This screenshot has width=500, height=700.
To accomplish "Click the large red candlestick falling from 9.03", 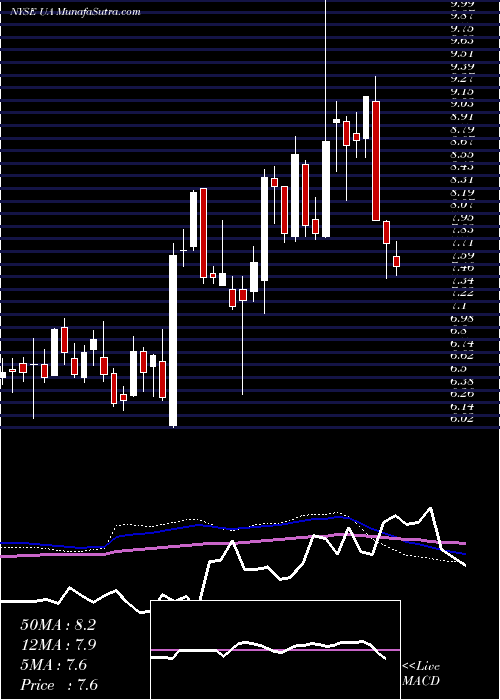I will point(376,161).
